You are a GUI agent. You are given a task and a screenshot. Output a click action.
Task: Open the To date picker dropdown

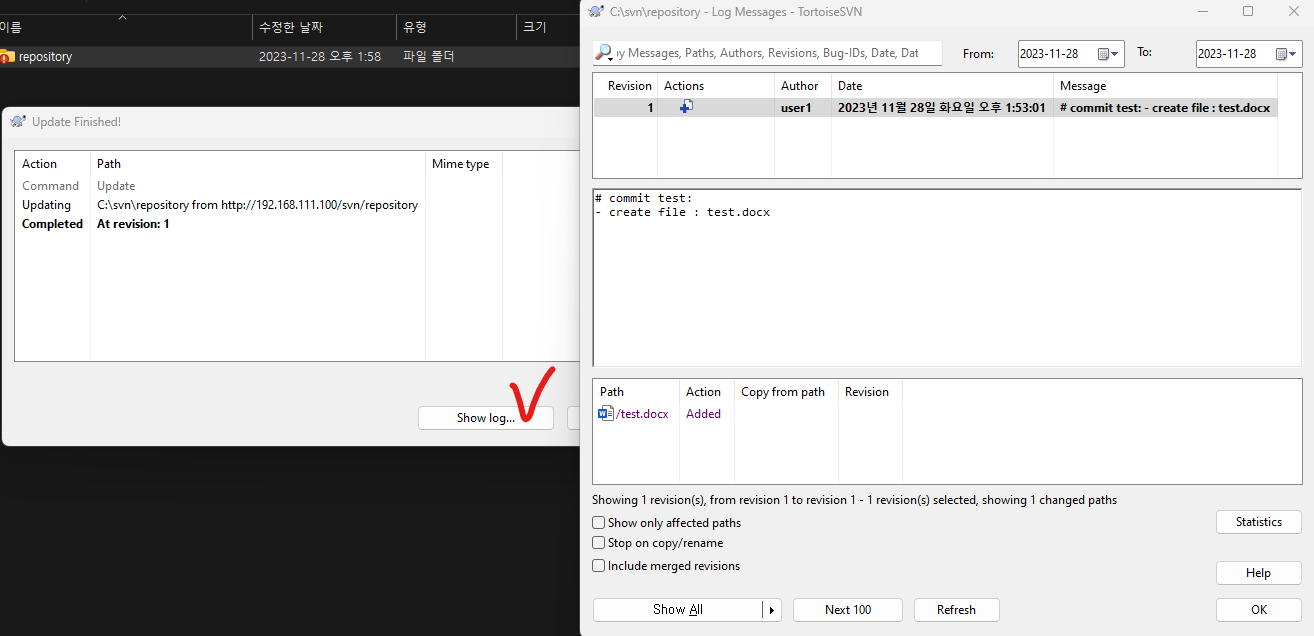(1286, 54)
